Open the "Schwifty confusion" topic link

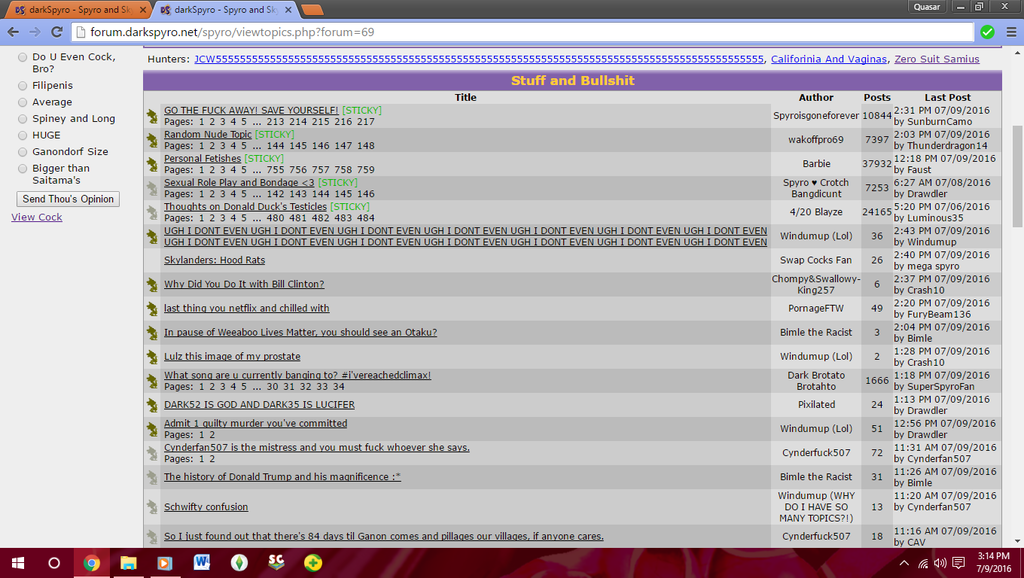point(206,507)
